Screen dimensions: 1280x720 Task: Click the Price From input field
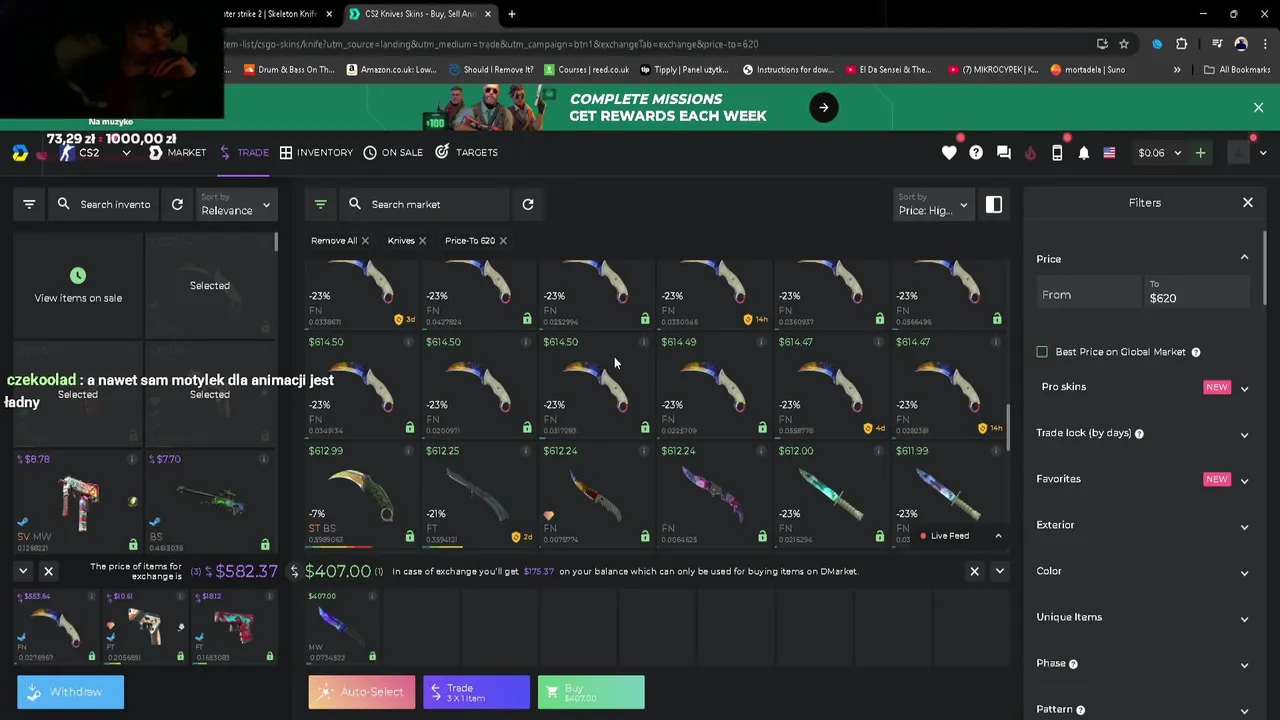click(1087, 294)
